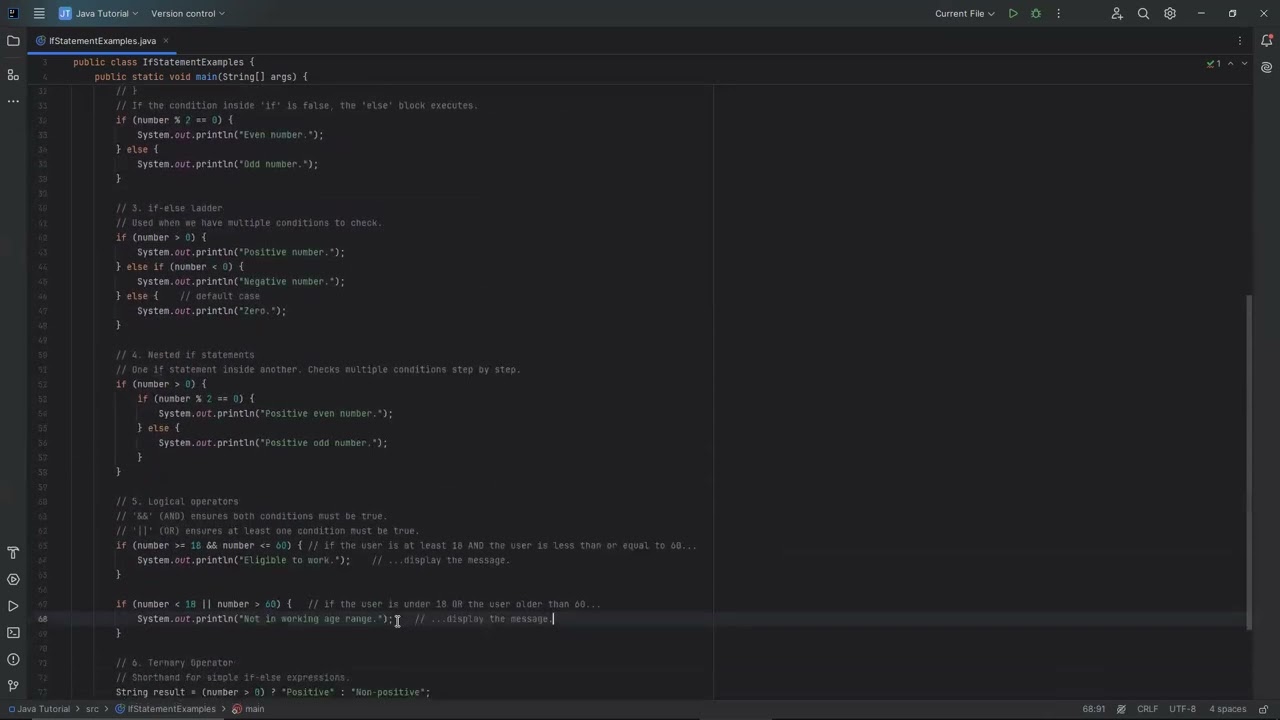Change the 4 spaces indent setting
The height and width of the screenshot is (720, 1280).
click(x=1227, y=709)
